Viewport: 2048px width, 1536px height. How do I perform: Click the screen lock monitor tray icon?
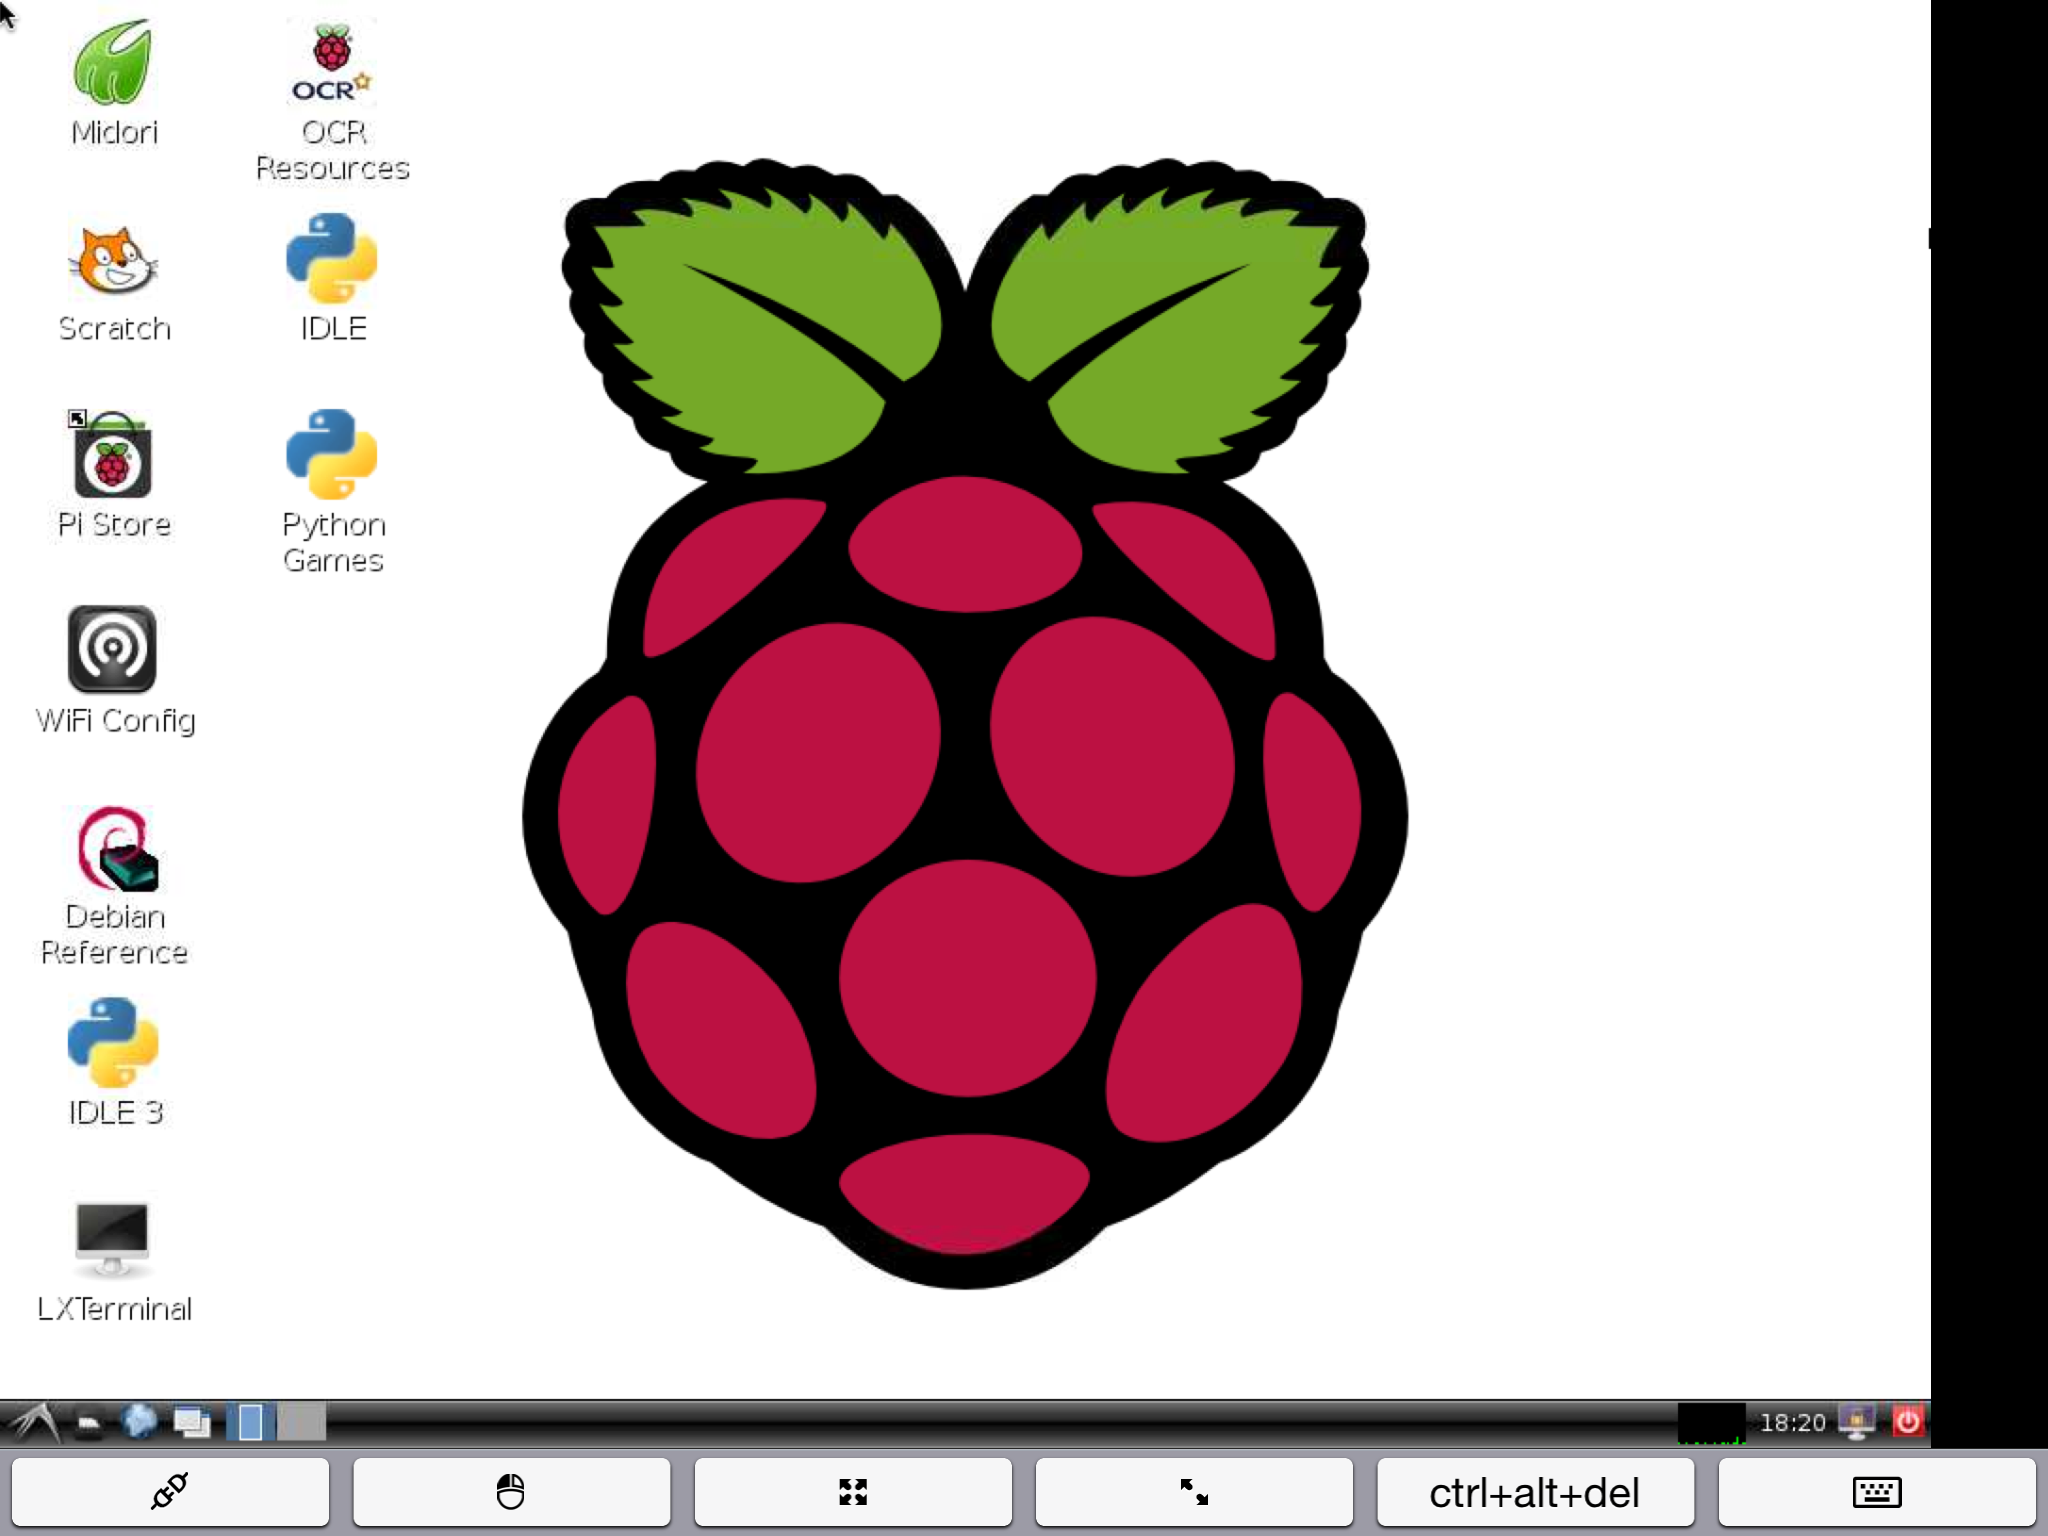1857,1422
